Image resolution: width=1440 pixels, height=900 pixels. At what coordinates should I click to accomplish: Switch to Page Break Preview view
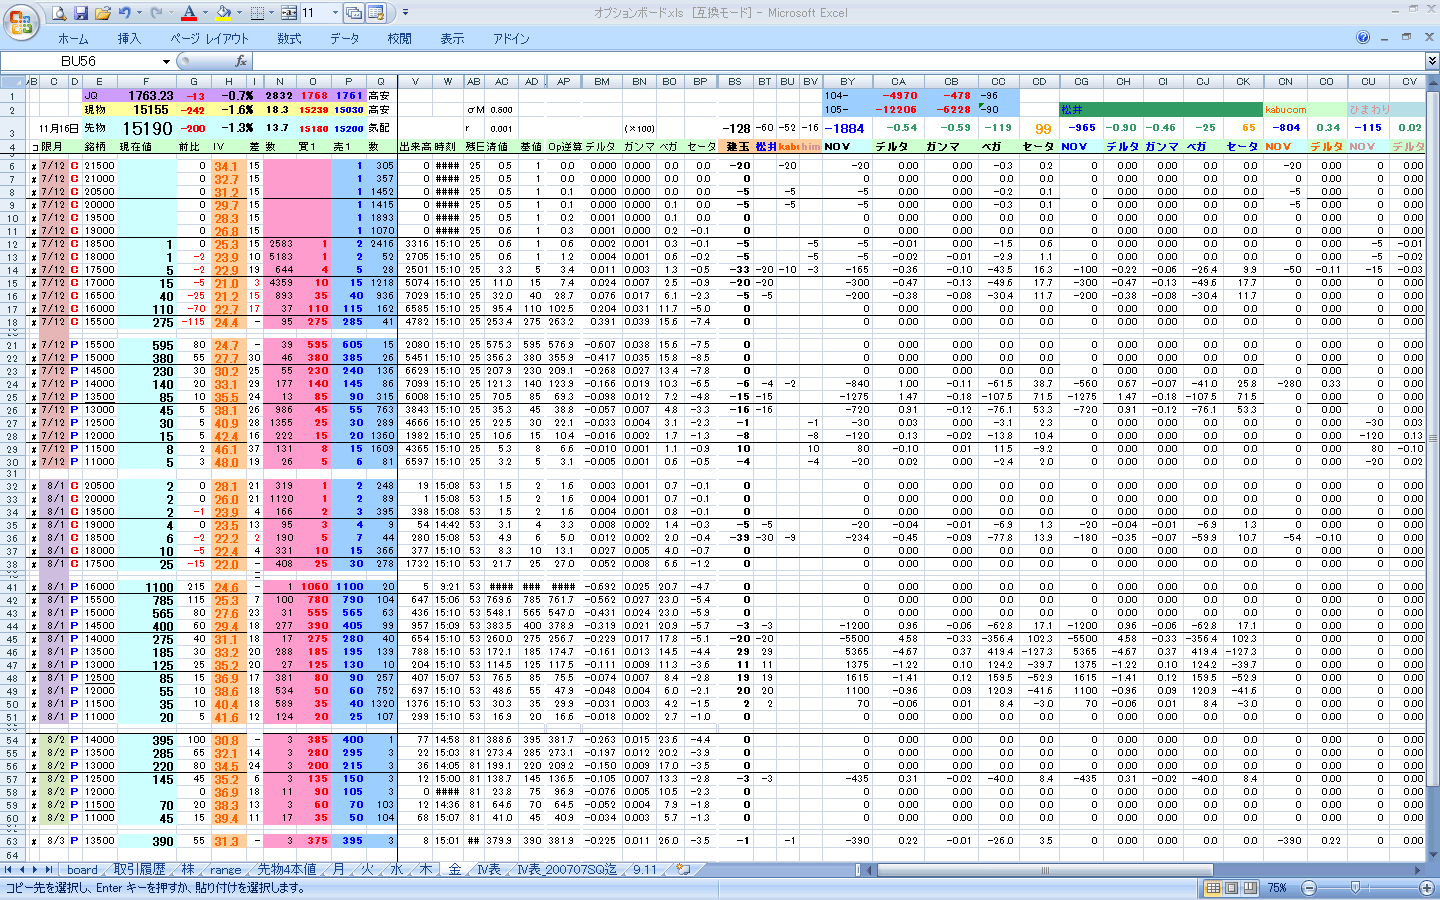tap(1249, 887)
